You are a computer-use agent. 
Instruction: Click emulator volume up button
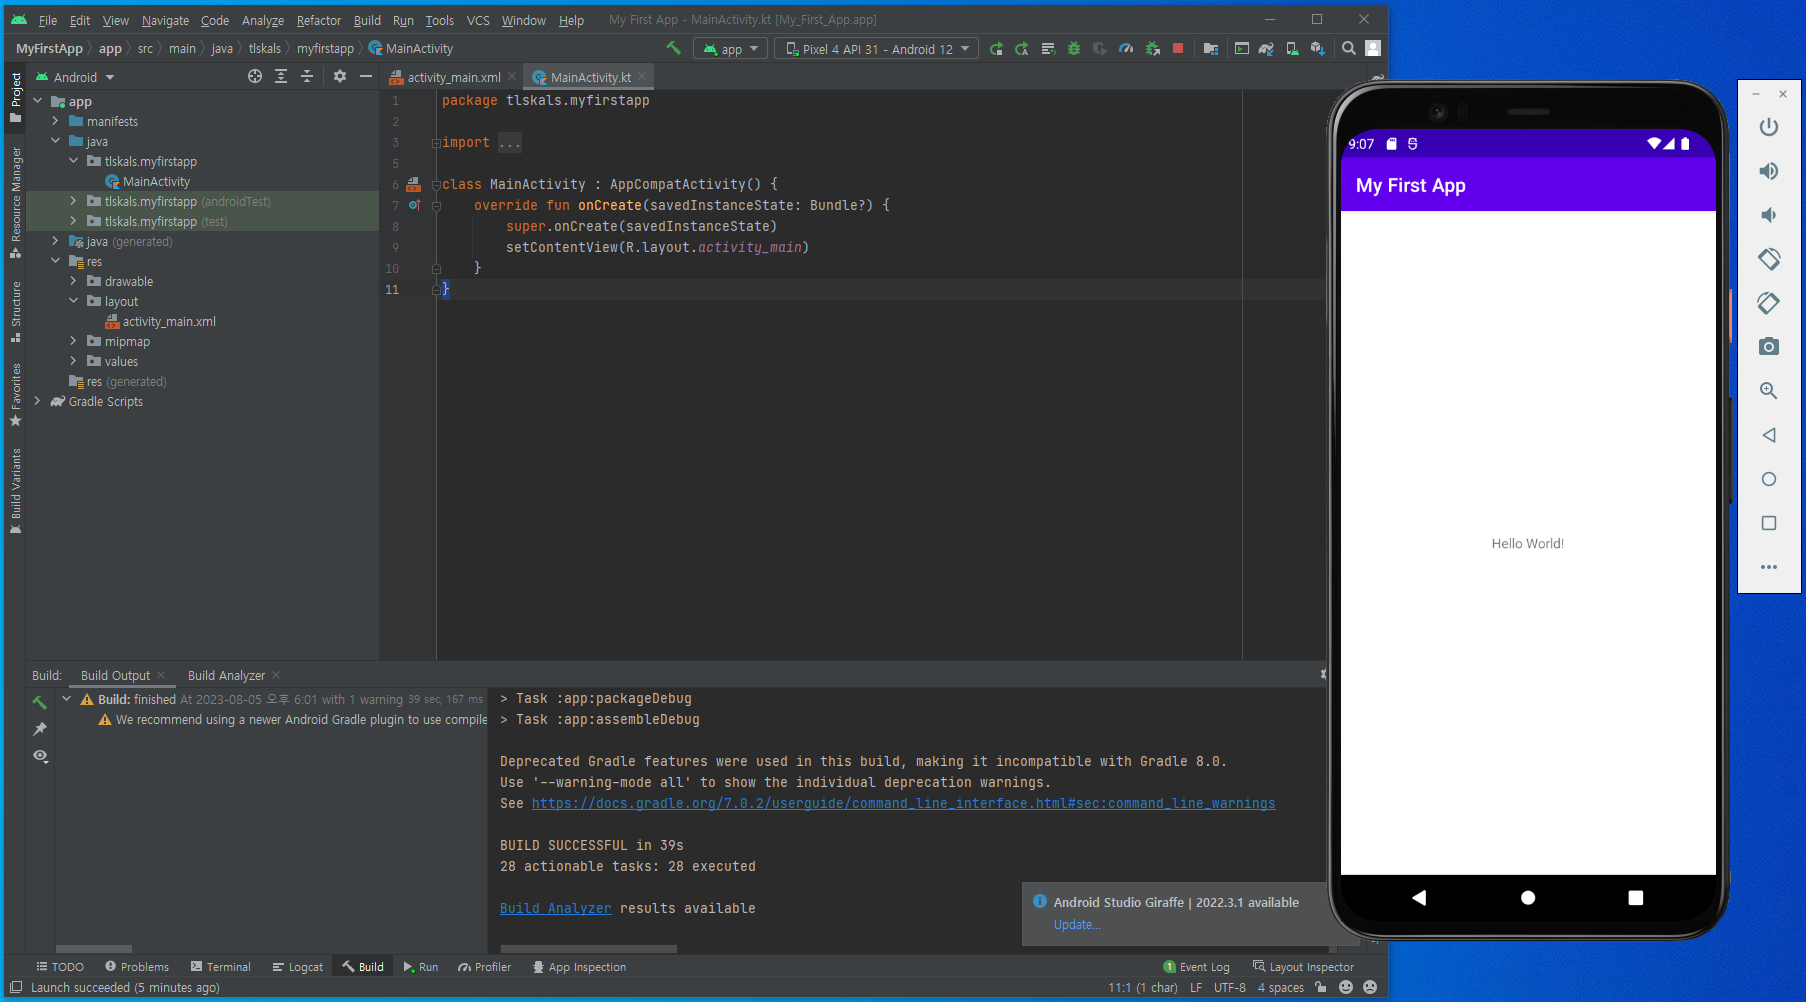tap(1769, 171)
